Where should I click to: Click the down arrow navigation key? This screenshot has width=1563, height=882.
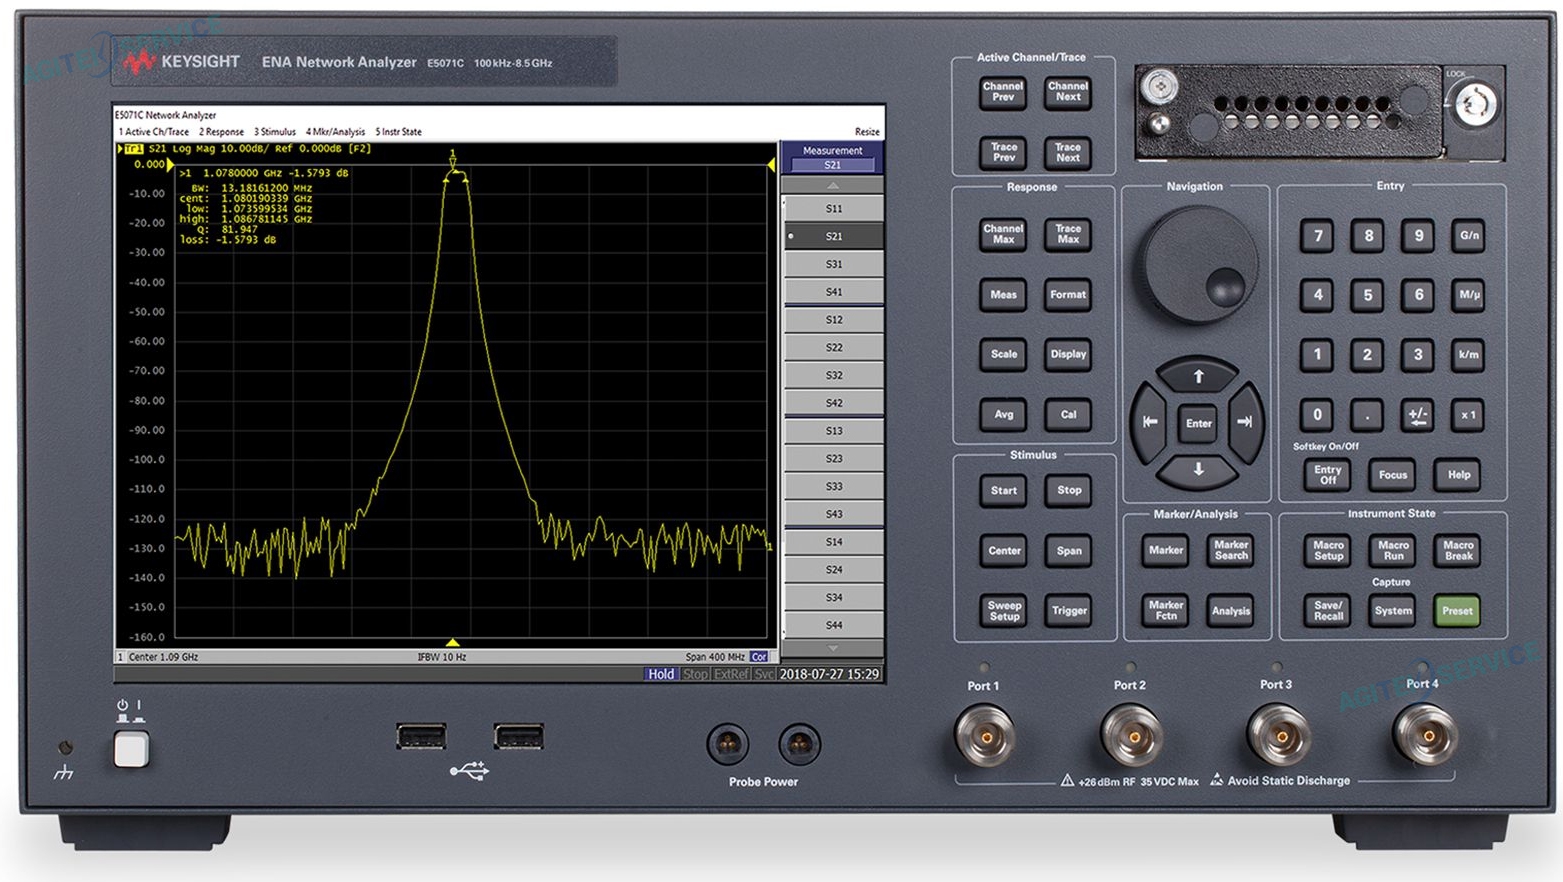pos(1198,469)
